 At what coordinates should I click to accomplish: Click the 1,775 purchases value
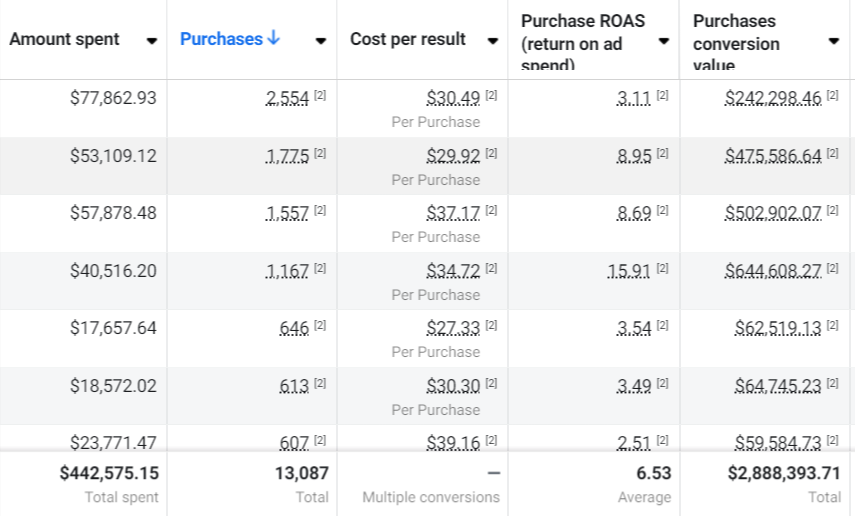pos(287,156)
